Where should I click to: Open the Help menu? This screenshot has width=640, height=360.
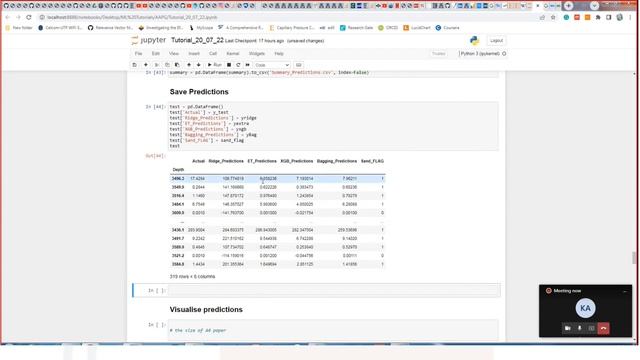[x=279, y=53]
